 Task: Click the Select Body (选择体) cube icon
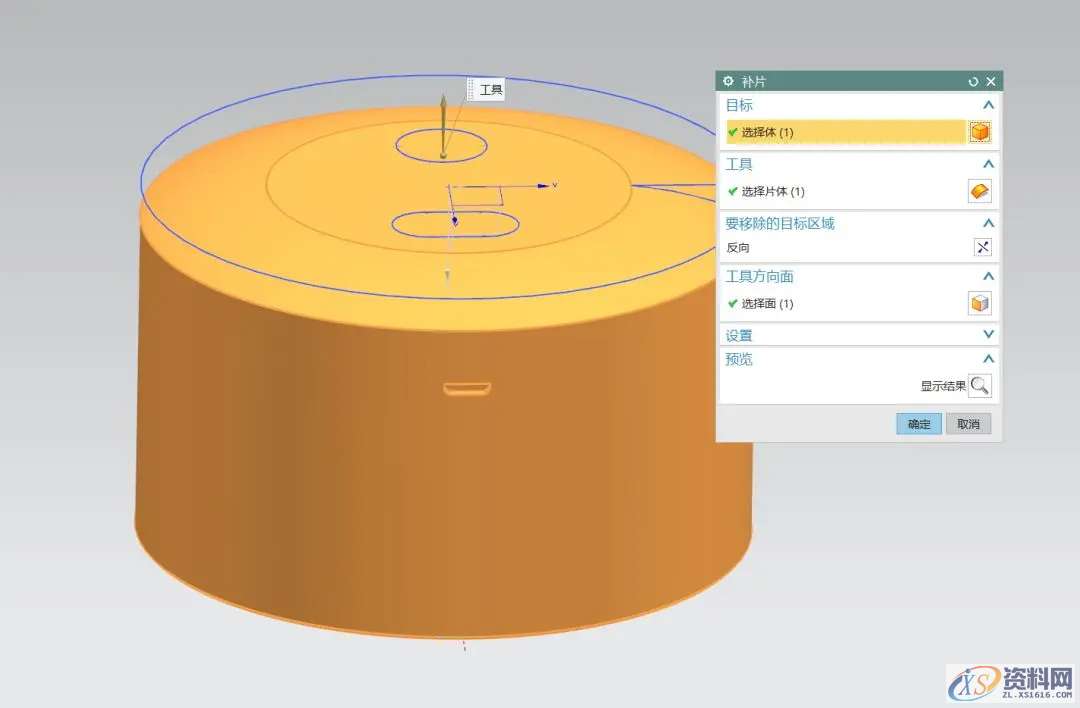coord(980,132)
